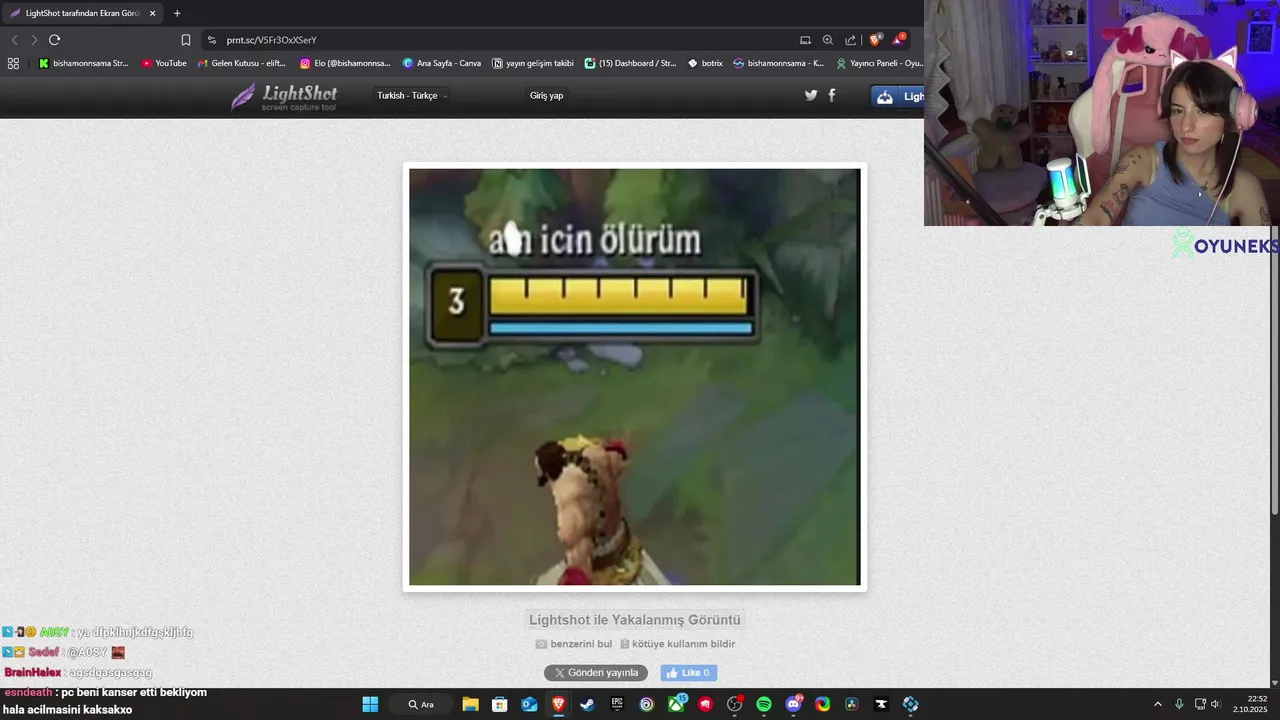Open the YouTube bookmark
The height and width of the screenshot is (720, 1280).
[x=164, y=63]
